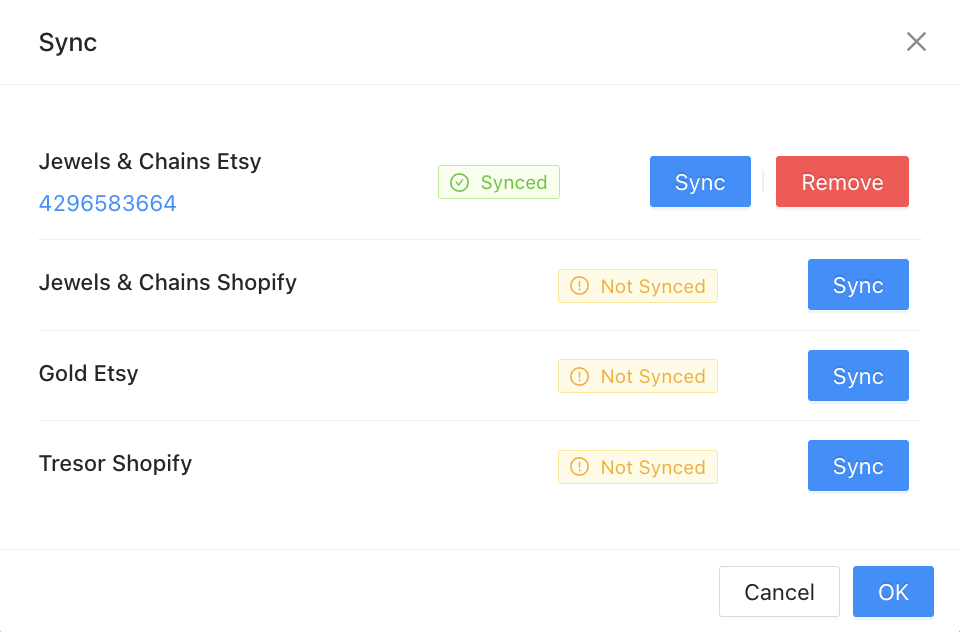Hit the Sync button for Tresor Shopify

858,466
